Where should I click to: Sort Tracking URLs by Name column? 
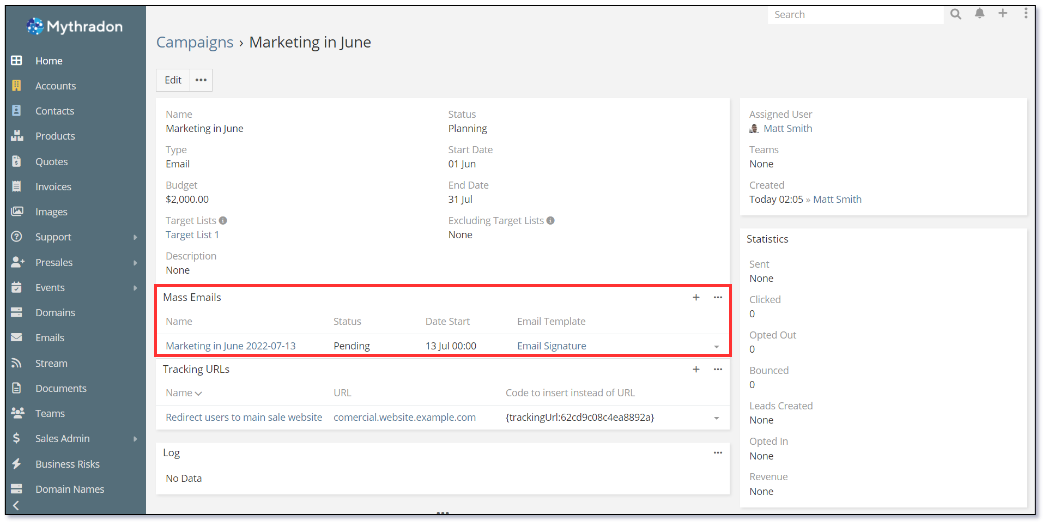pyautogui.click(x=184, y=393)
